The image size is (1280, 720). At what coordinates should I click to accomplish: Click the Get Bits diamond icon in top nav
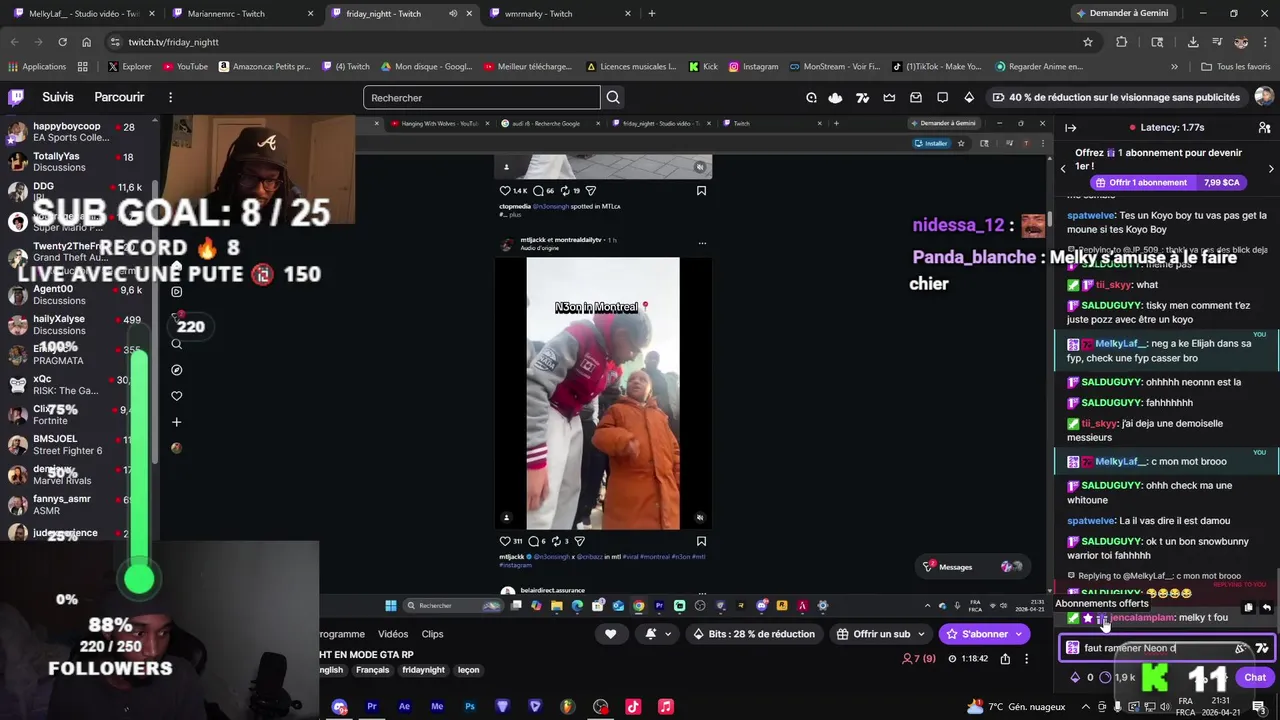[968, 97]
